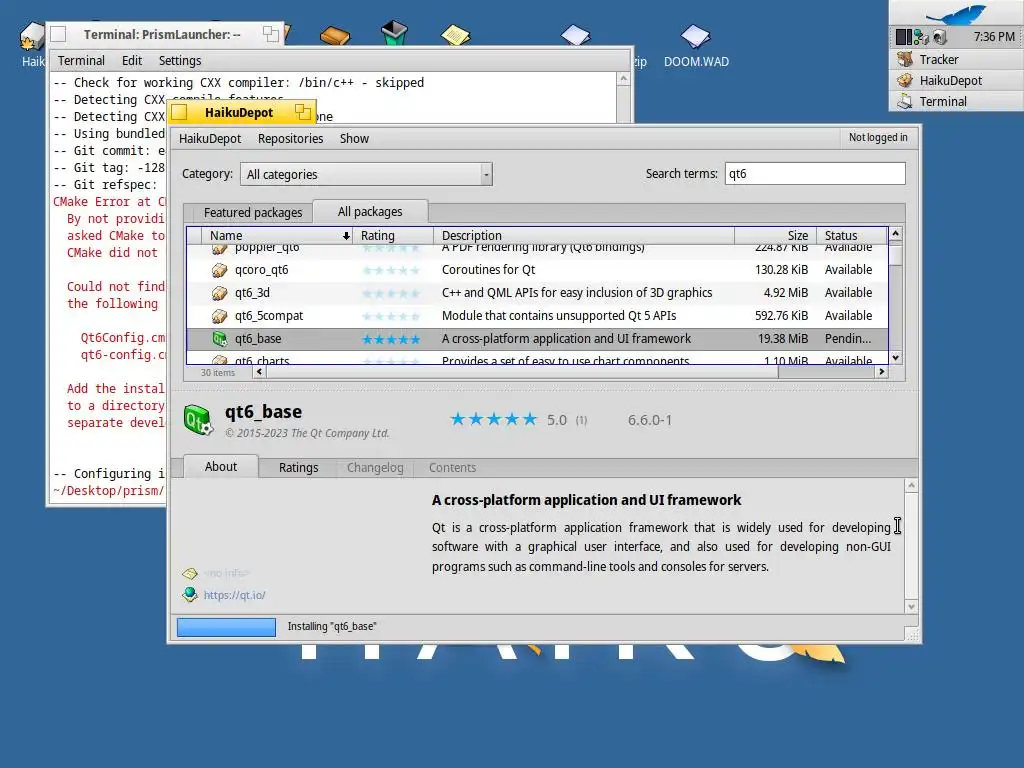Open the https://qt.io/ link
This screenshot has width=1024, height=768.
[x=234, y=595]
